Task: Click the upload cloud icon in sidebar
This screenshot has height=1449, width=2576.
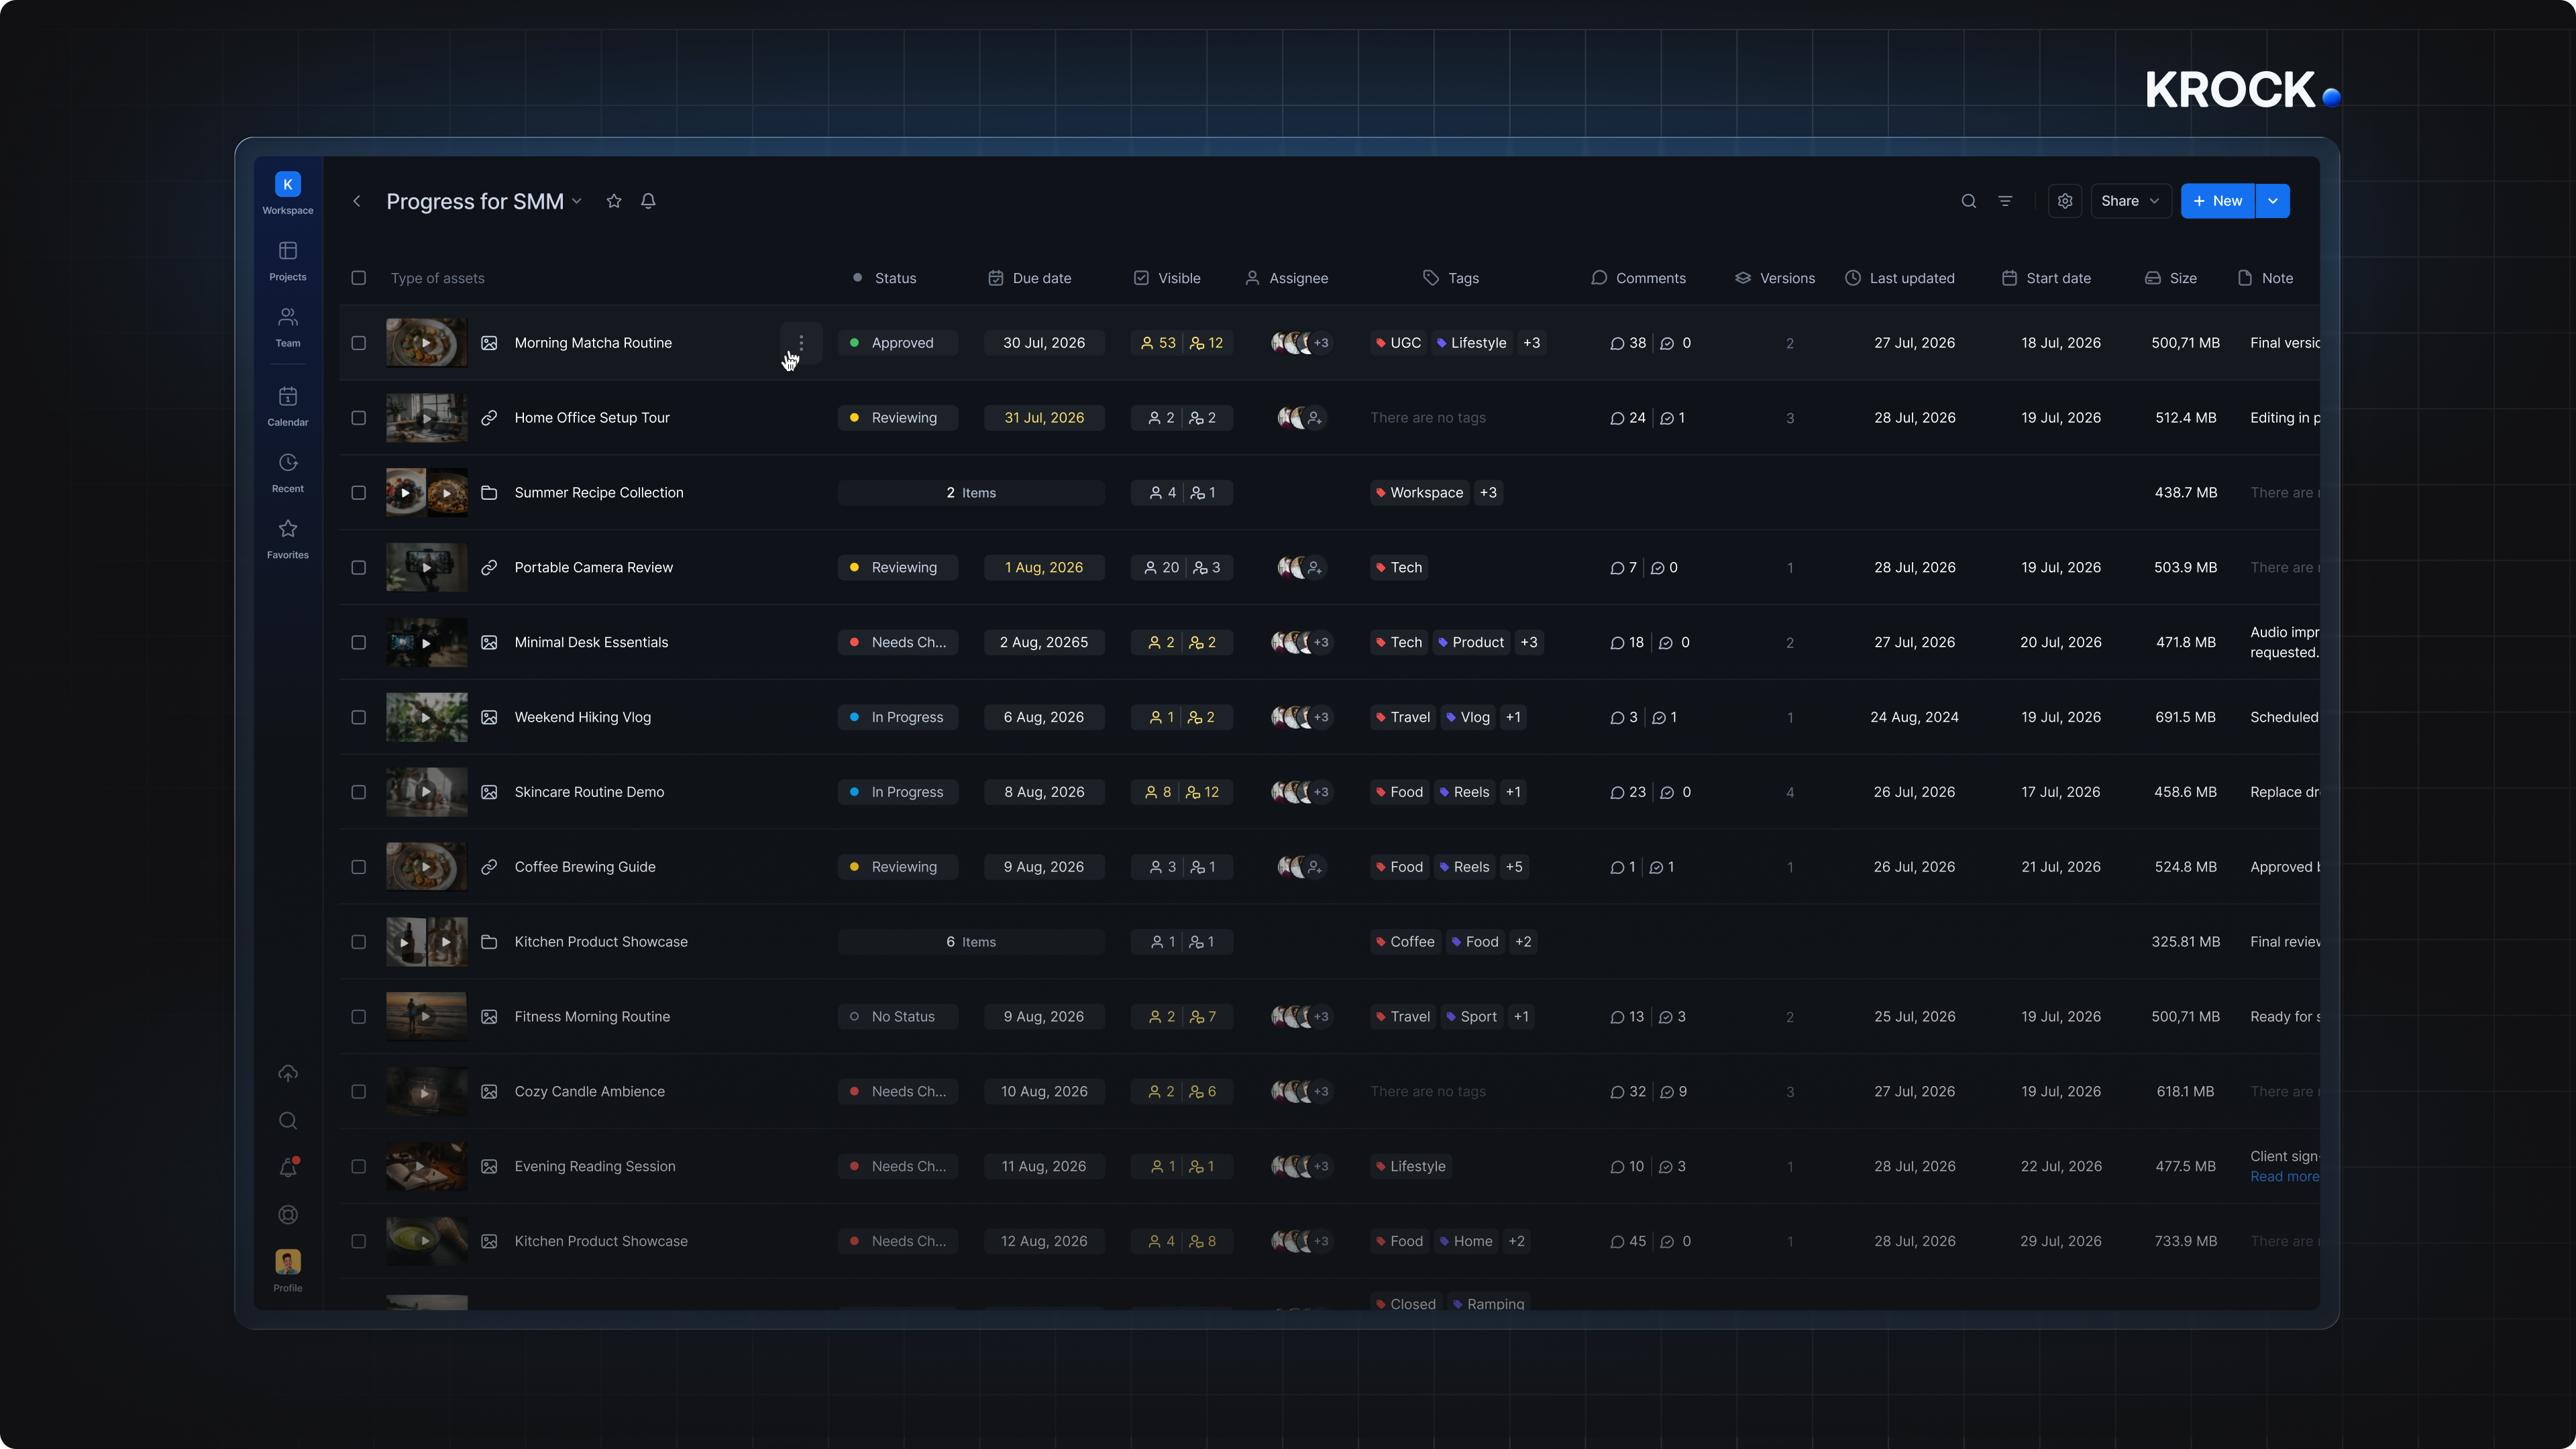Action: click(288, 1073)
